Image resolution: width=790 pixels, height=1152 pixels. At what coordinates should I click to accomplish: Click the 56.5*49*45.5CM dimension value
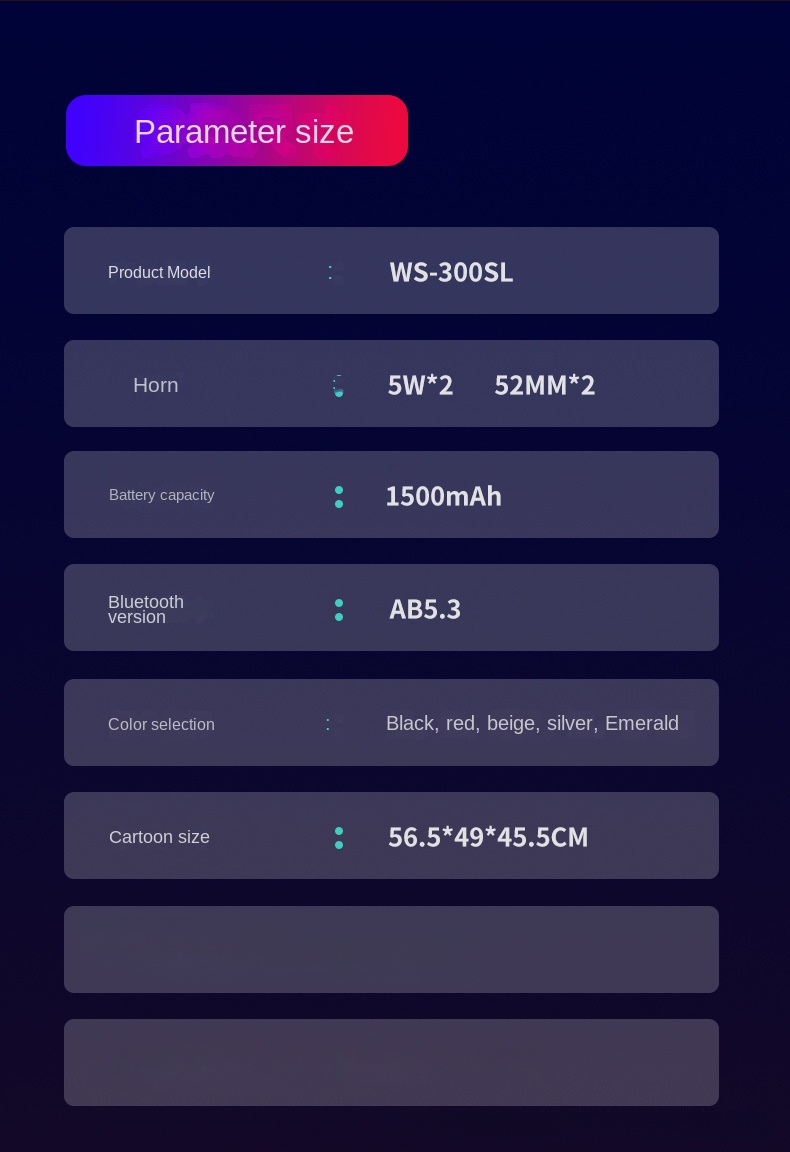pyautogui.click(x=488, y=837)
